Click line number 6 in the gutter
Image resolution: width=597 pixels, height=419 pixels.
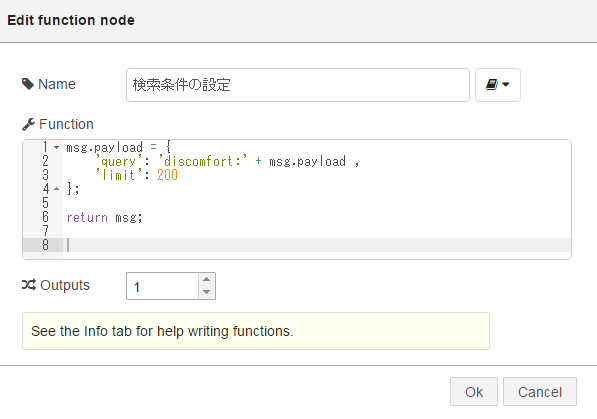pos(45,217)
